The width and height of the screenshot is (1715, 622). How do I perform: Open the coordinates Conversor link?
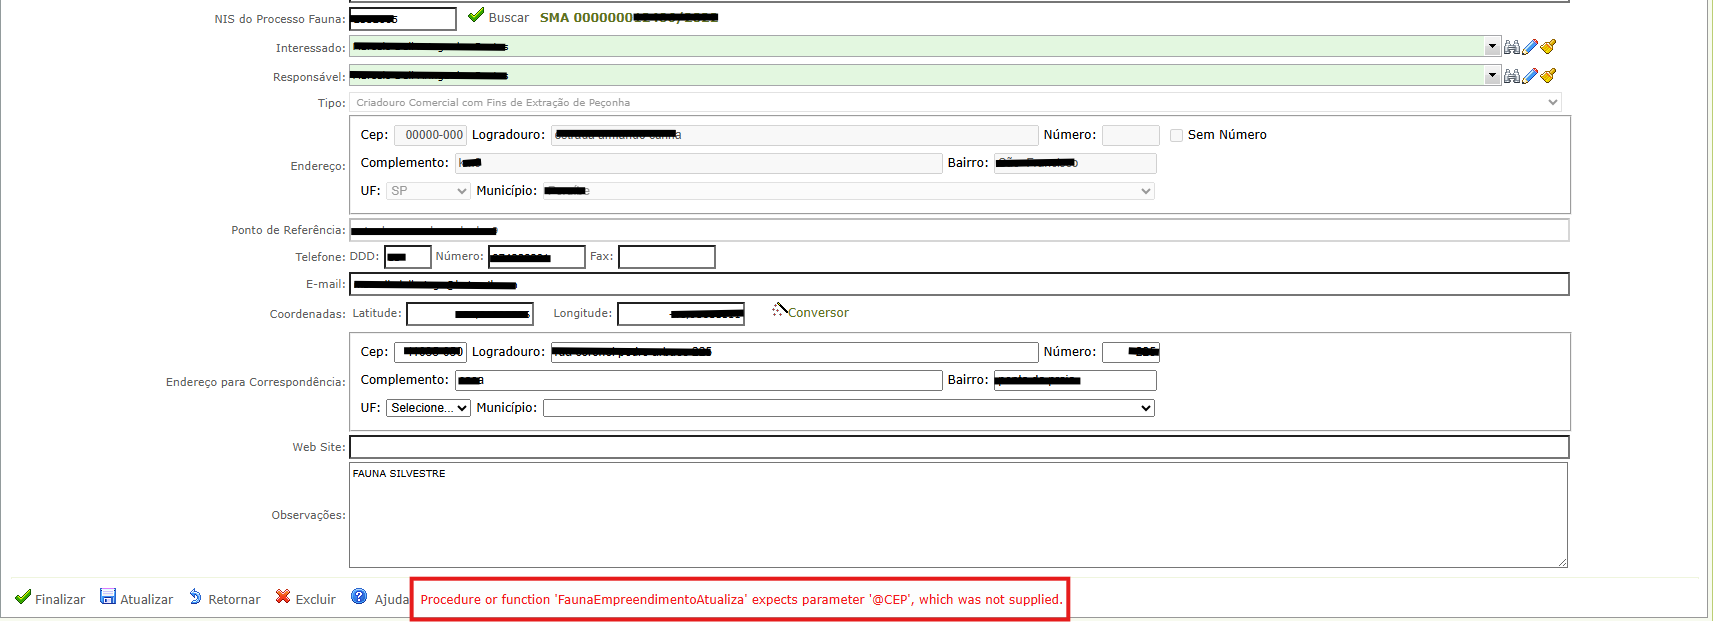(x=817, y=313)
